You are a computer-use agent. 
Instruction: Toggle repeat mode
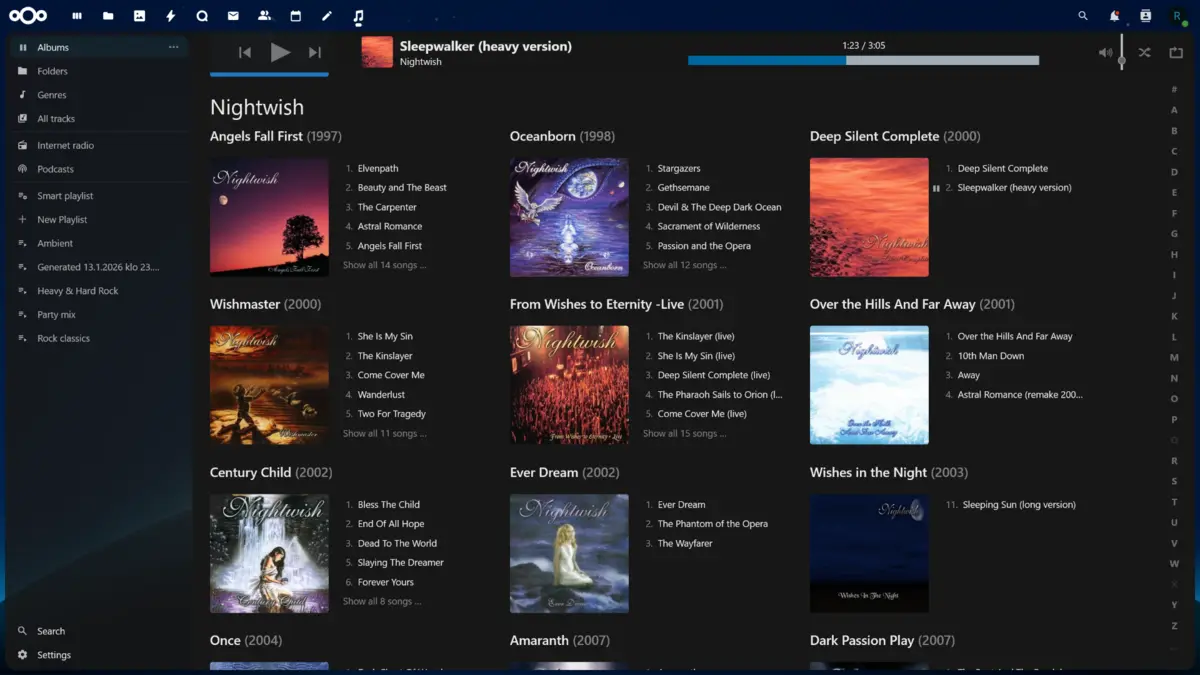[x=1176, y=53]
